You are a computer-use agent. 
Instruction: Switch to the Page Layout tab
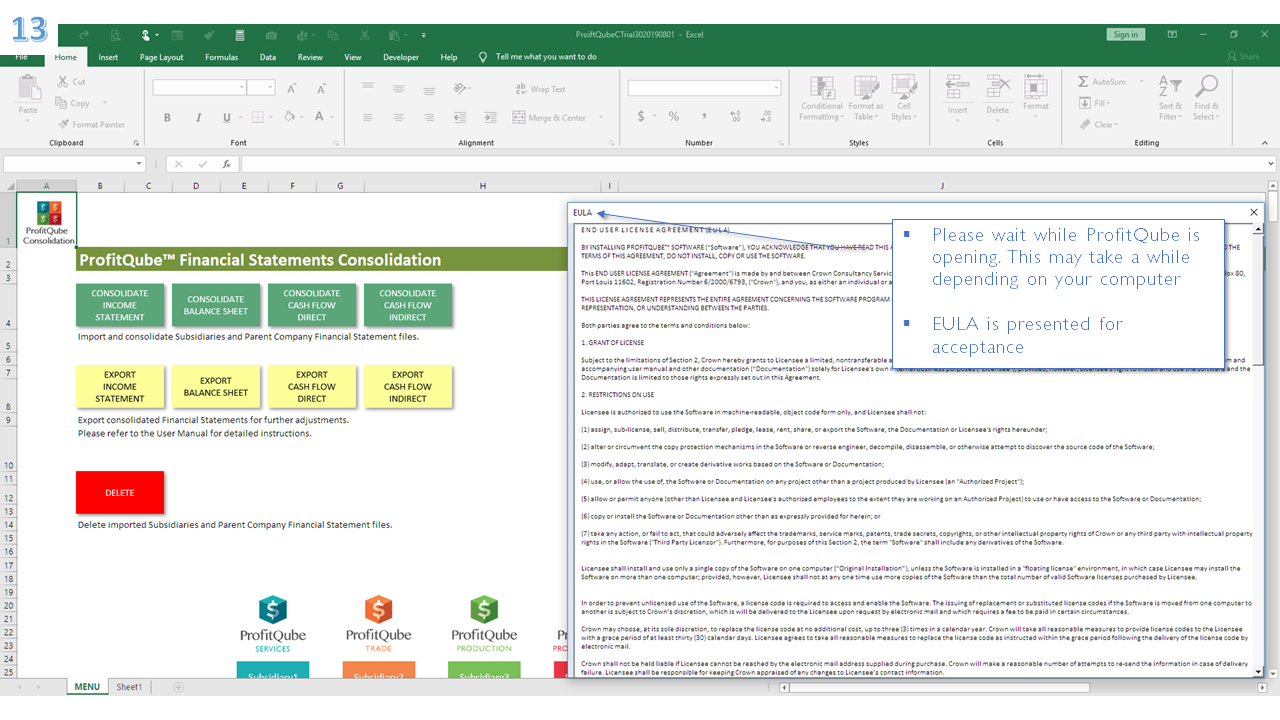point(161,57)
